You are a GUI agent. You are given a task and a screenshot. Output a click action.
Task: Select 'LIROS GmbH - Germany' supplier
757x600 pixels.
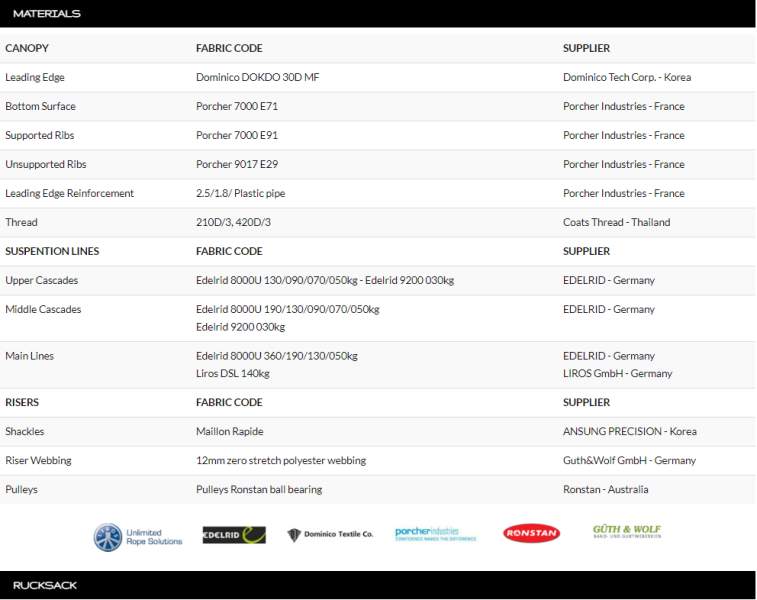tap(617, 373)
